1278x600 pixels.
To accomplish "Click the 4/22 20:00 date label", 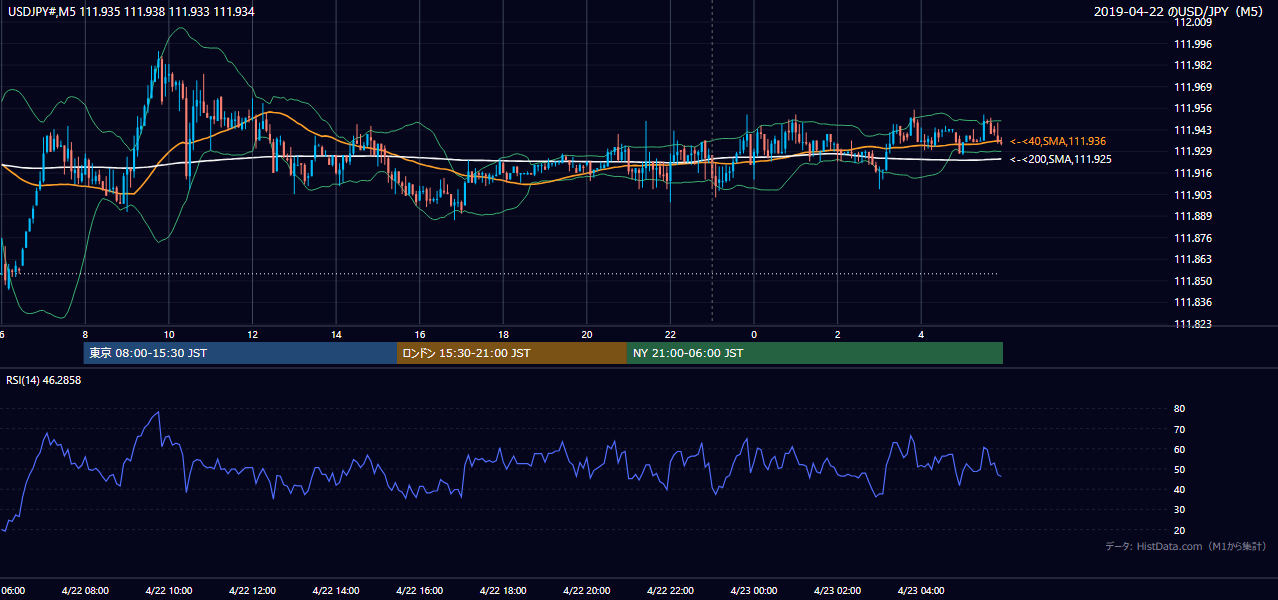I will click(587, 591).
